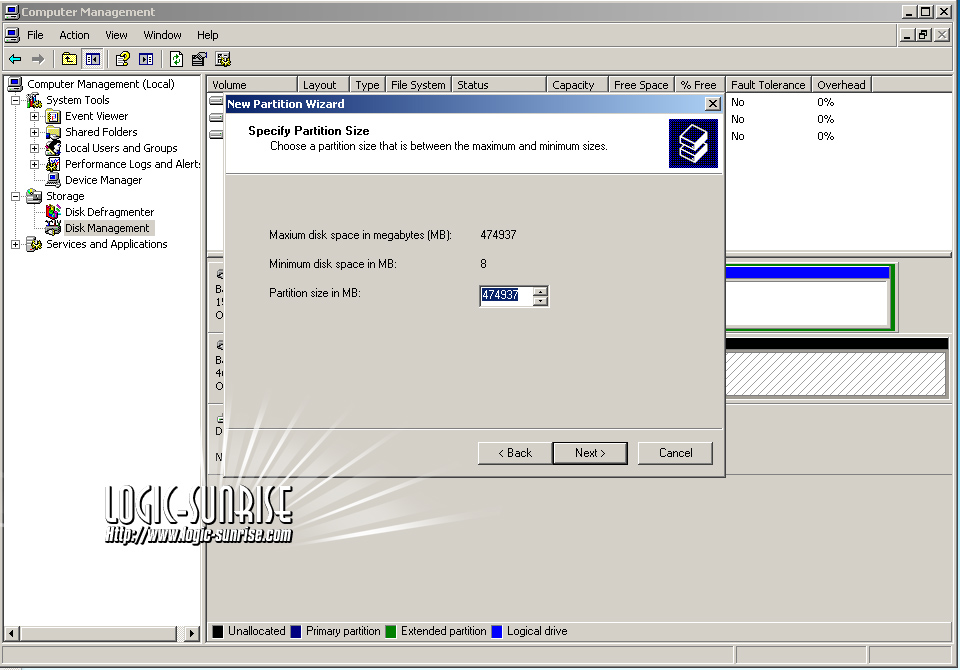Click the Help question mark toolbar icon
The height and width of the screenshot is (670, 960).
point(122,59)
